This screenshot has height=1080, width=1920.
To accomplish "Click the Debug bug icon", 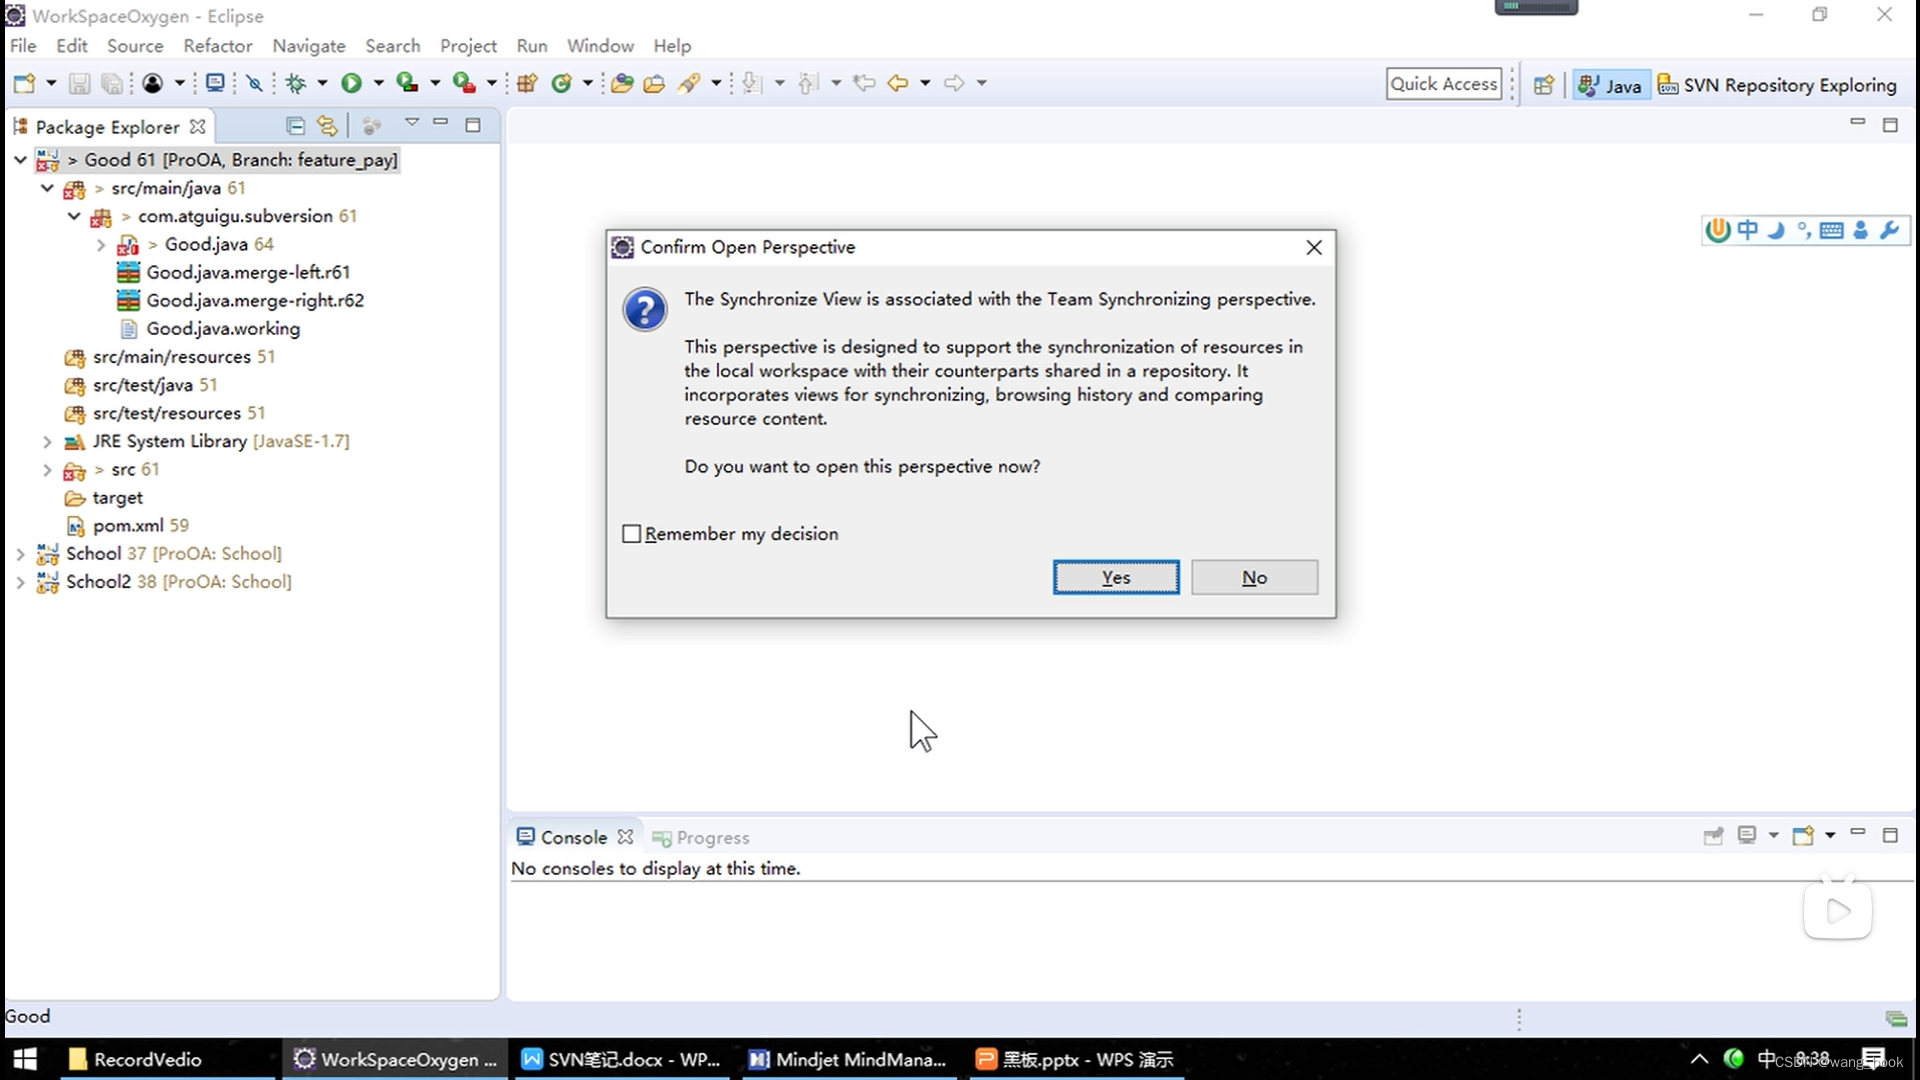I will 295,83.
